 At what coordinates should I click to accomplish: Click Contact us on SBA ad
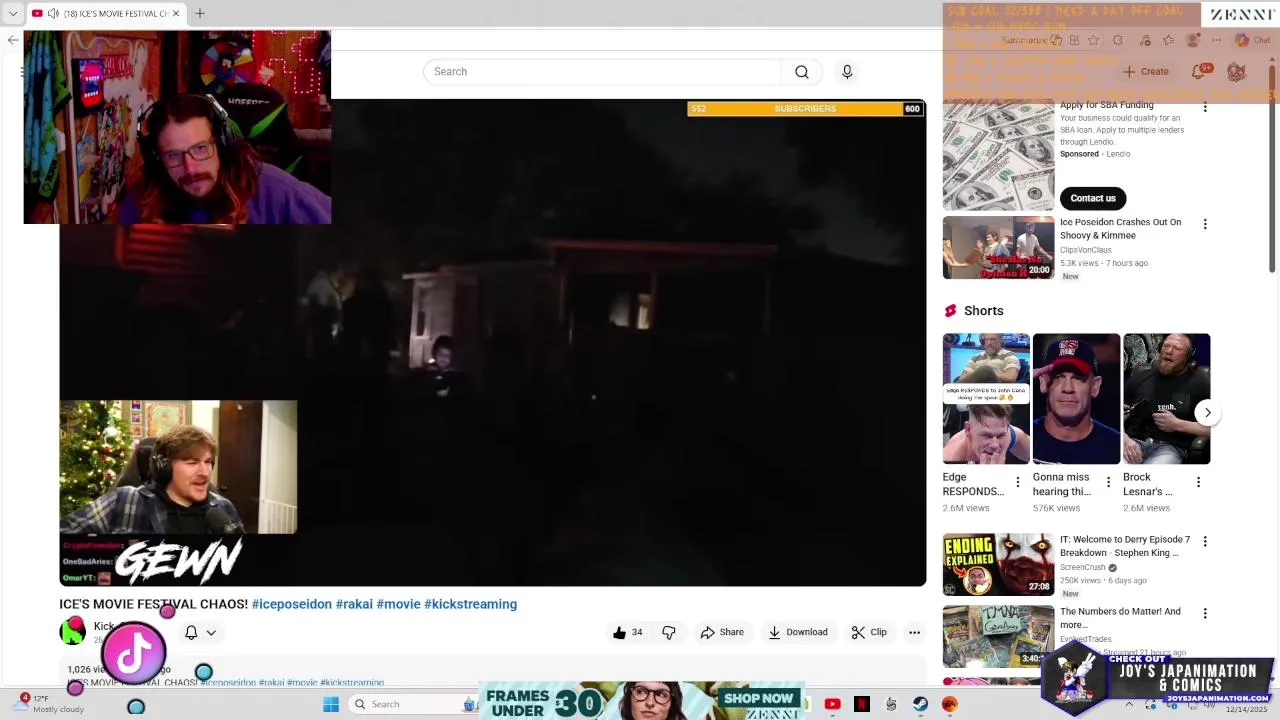(1093, 198)
